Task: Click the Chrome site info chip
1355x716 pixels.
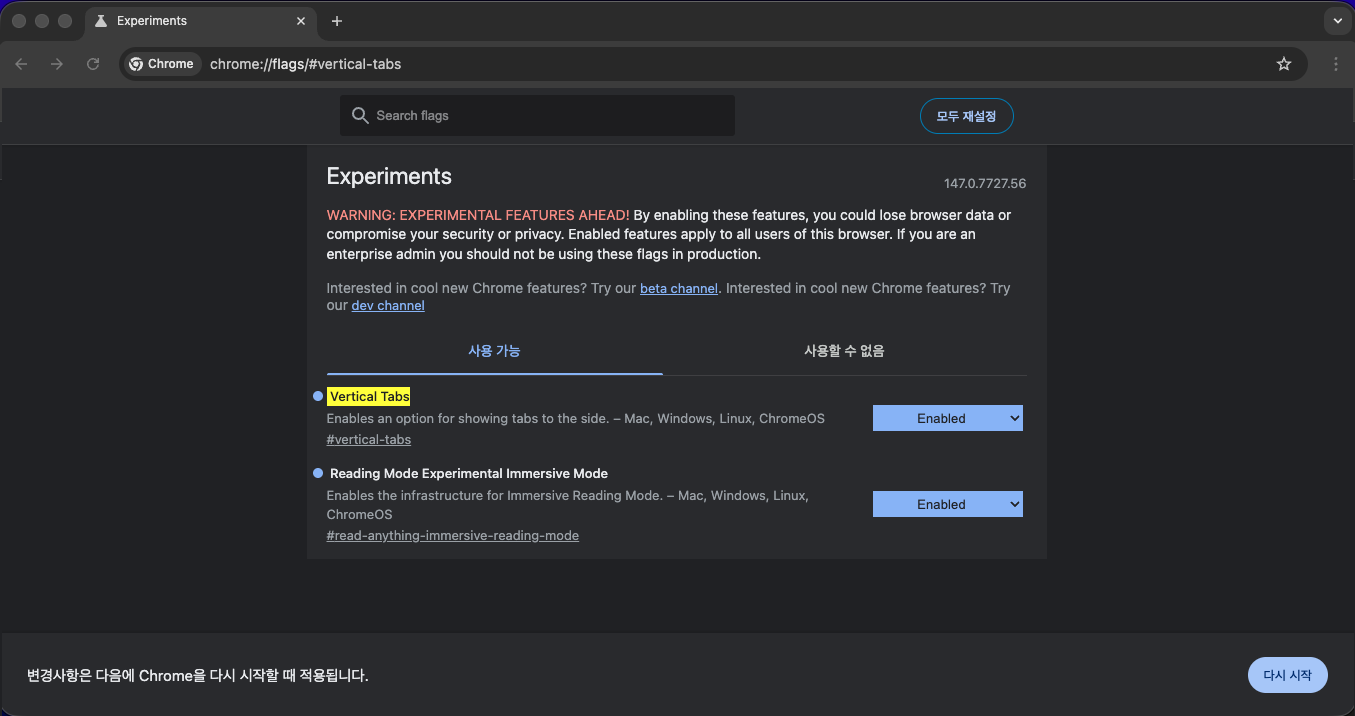Action: click(161, 64)
